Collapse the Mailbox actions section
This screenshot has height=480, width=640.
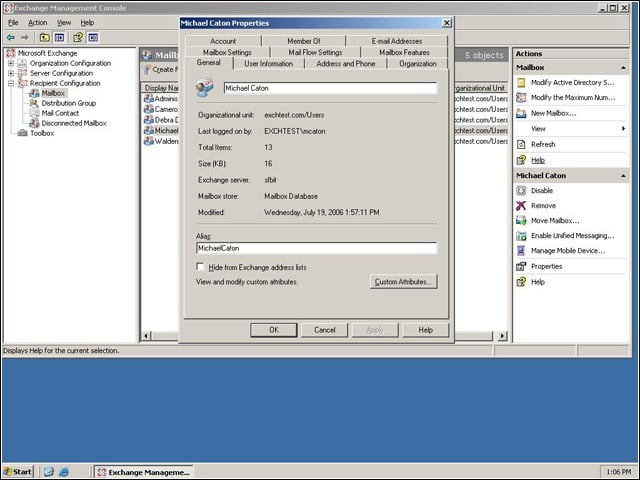click(623, 68)
